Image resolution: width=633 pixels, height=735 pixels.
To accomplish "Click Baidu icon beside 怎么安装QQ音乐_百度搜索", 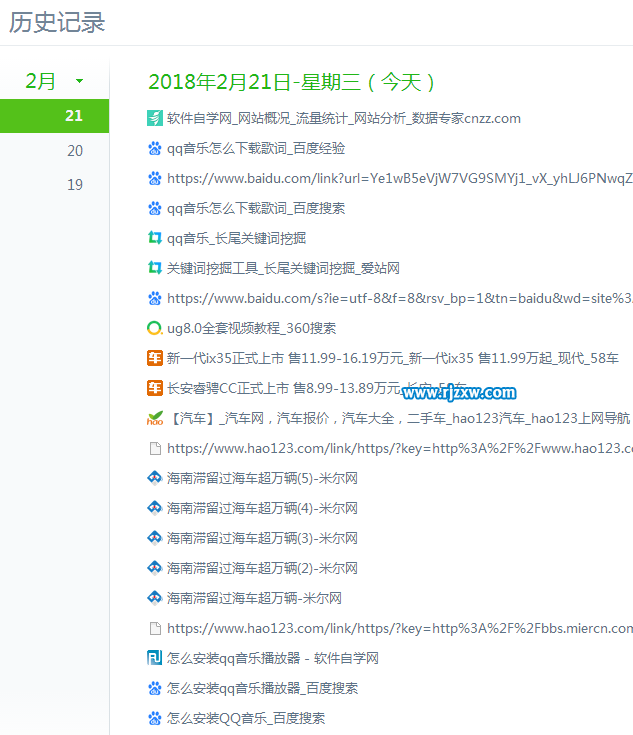I will tap(155, 718).
